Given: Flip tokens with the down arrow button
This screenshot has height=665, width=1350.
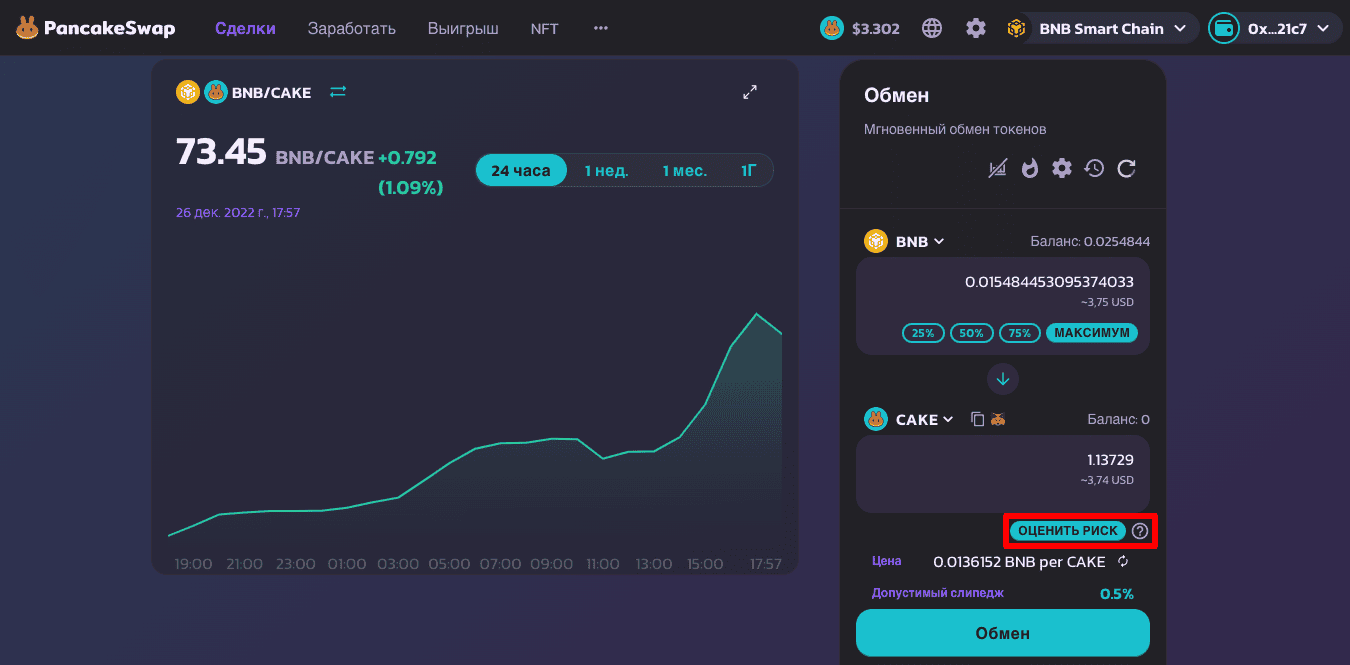Looking at the screenshot, I should (1003, 379).
